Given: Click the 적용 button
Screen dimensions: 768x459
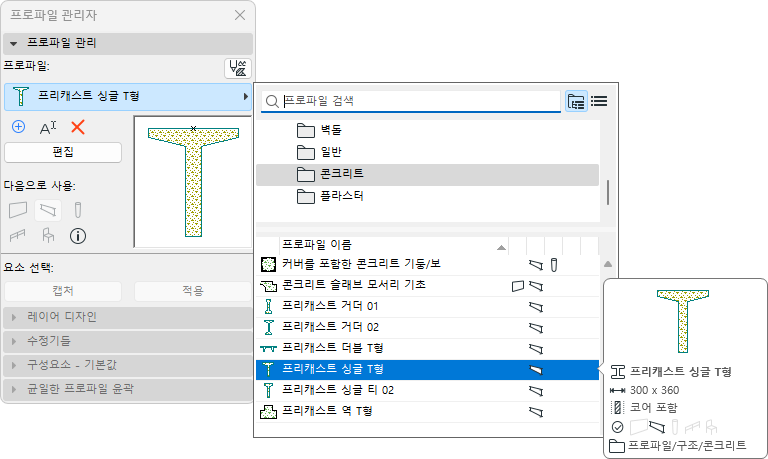Looking at the screenshot, I should (192, 291).
